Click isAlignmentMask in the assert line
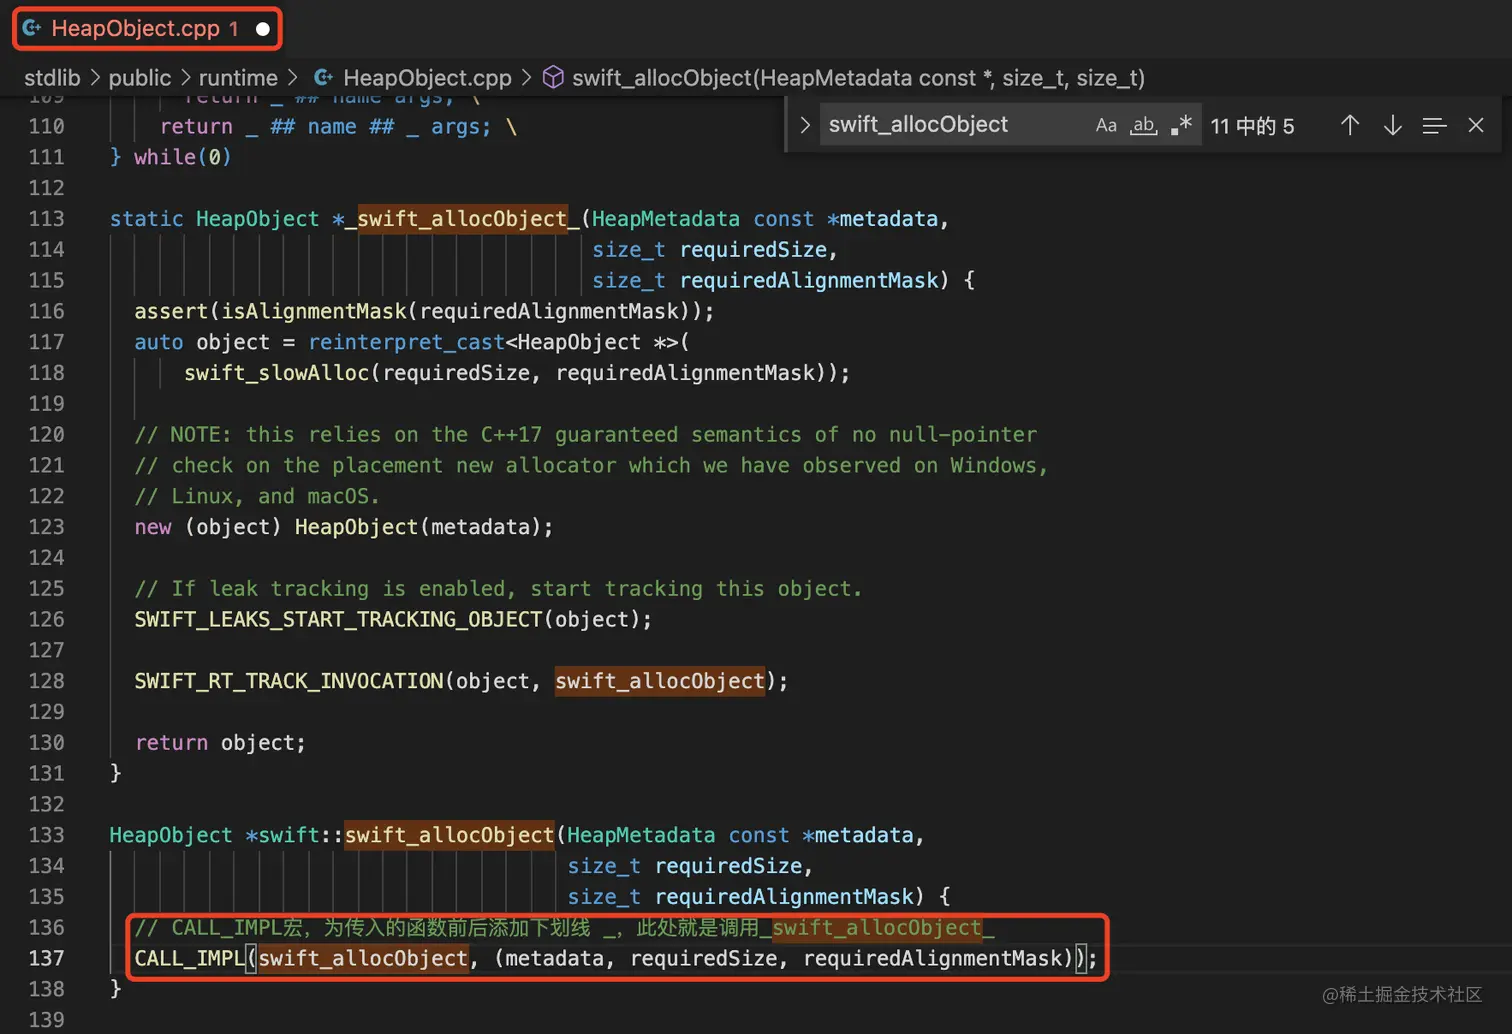 (314, 311)
